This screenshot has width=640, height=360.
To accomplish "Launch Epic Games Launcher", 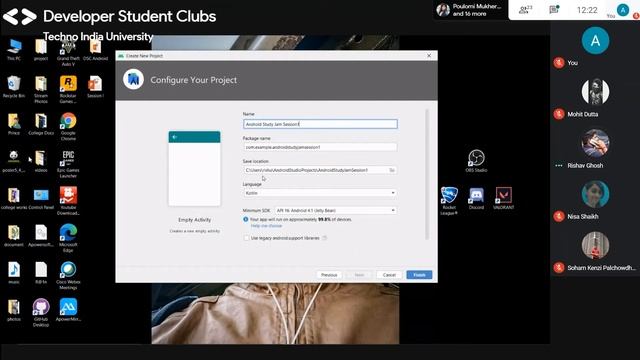I will click(x=68, y=164).
